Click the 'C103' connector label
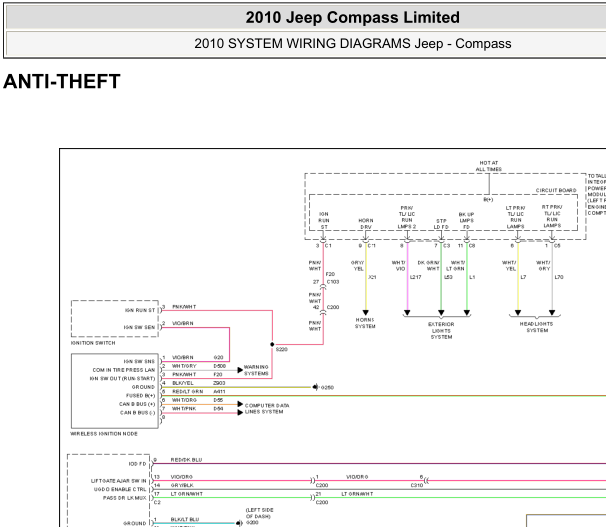Viewport: 606px width, 527px height. 333,282
